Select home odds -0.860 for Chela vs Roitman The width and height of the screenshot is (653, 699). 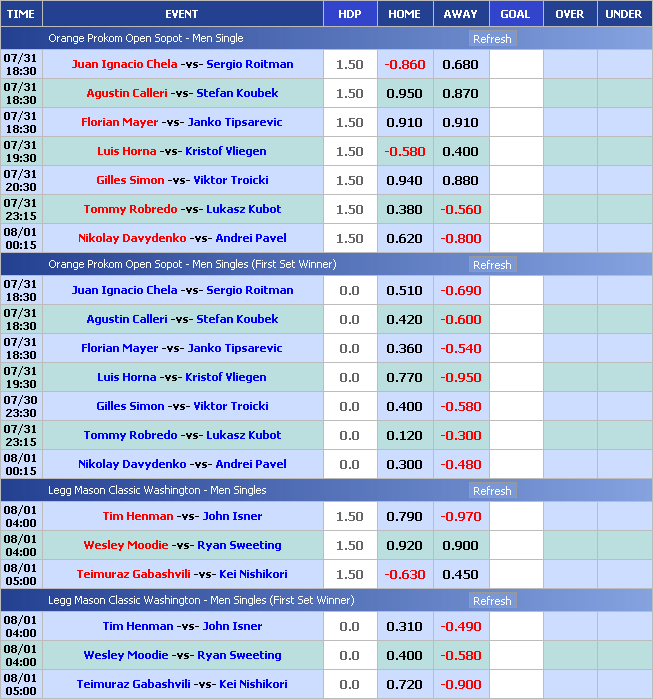404,64
